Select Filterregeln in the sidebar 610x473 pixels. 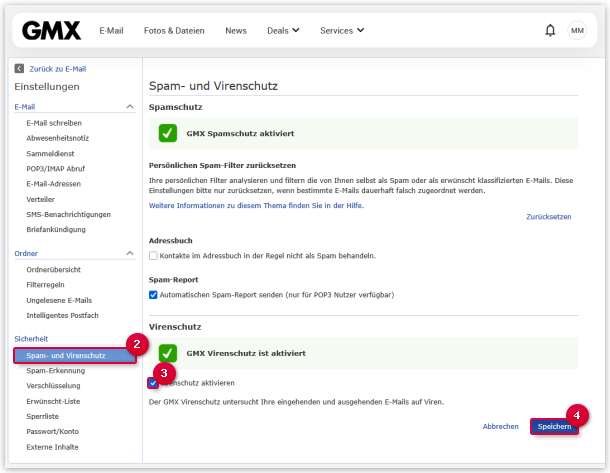pyautogui.click(x=49, y=285)
